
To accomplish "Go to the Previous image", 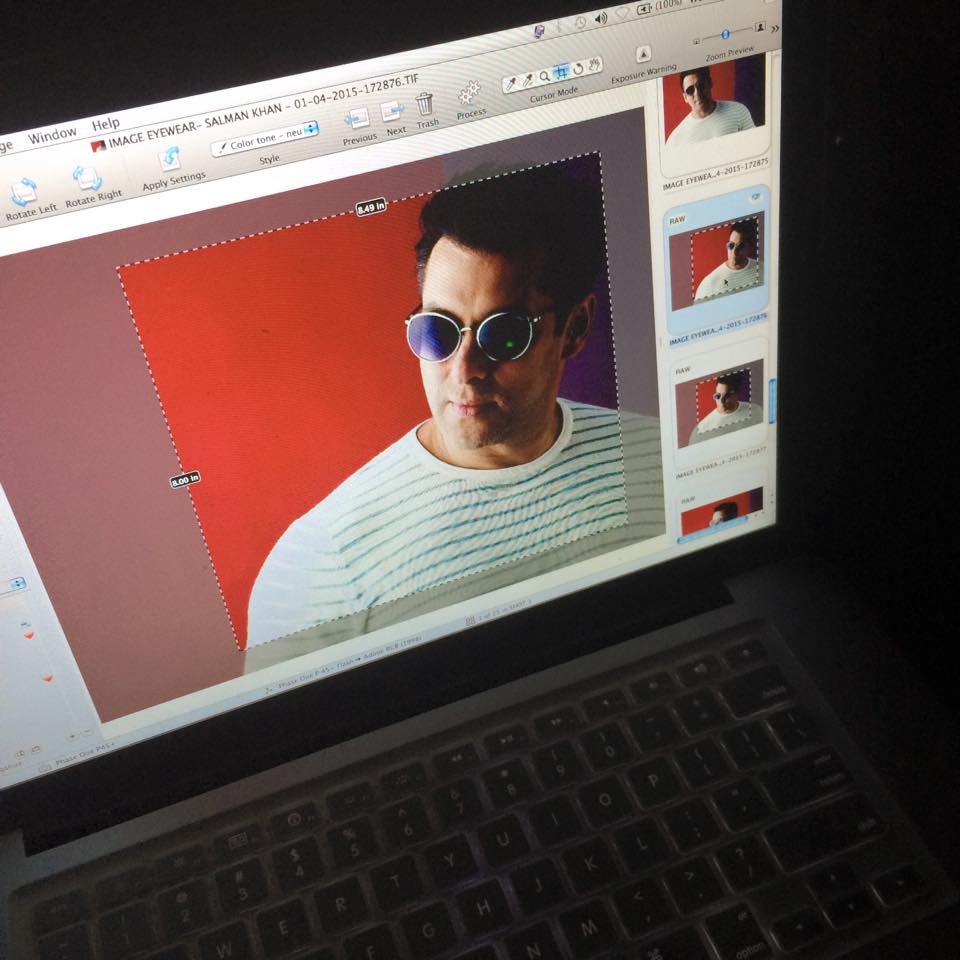I will coord(356,119).
